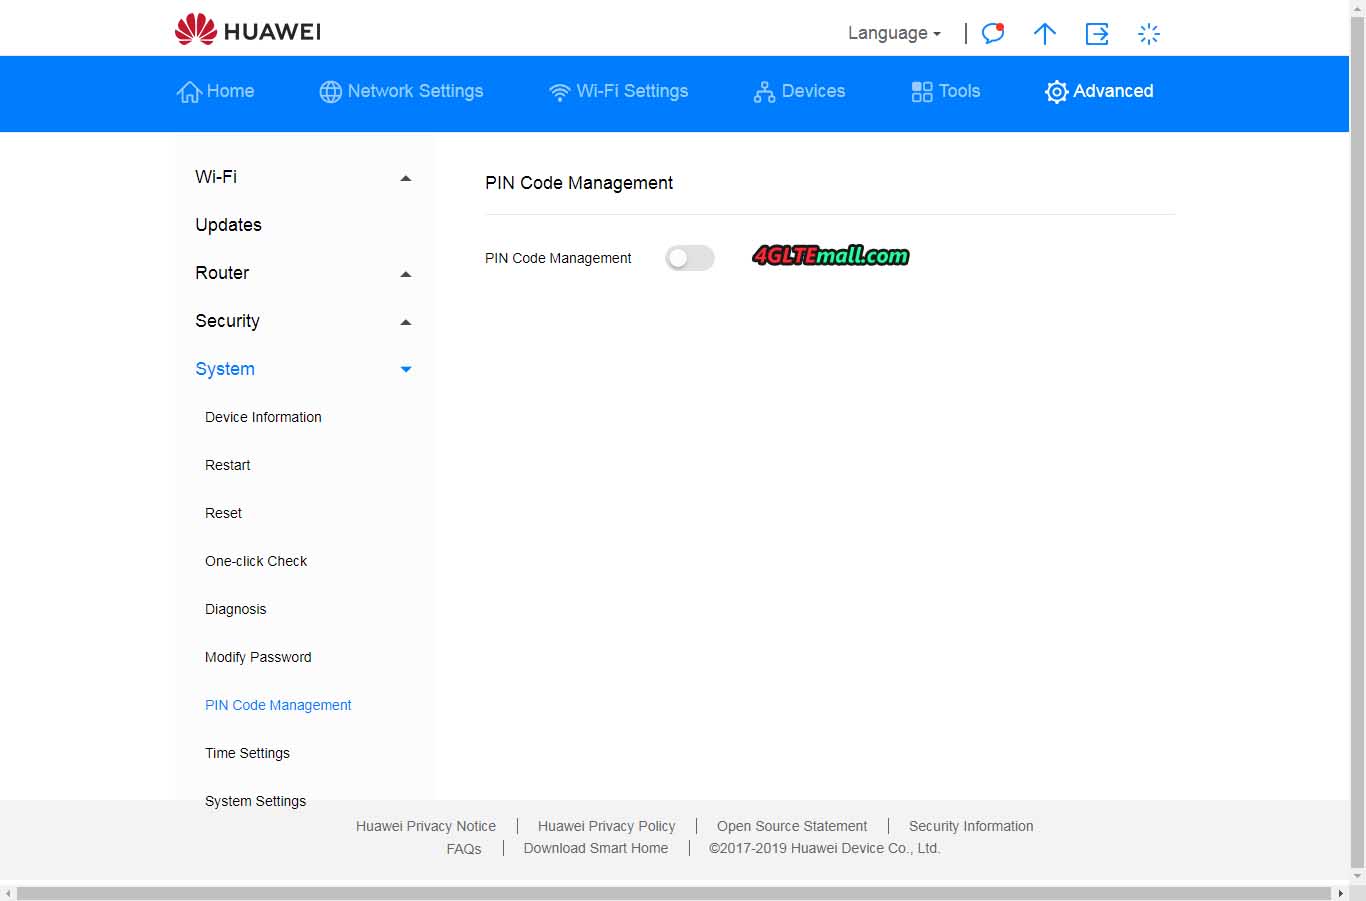Enable the PIN Code Management switch
Screen dimensions: 1366x901
coord(690,258)
